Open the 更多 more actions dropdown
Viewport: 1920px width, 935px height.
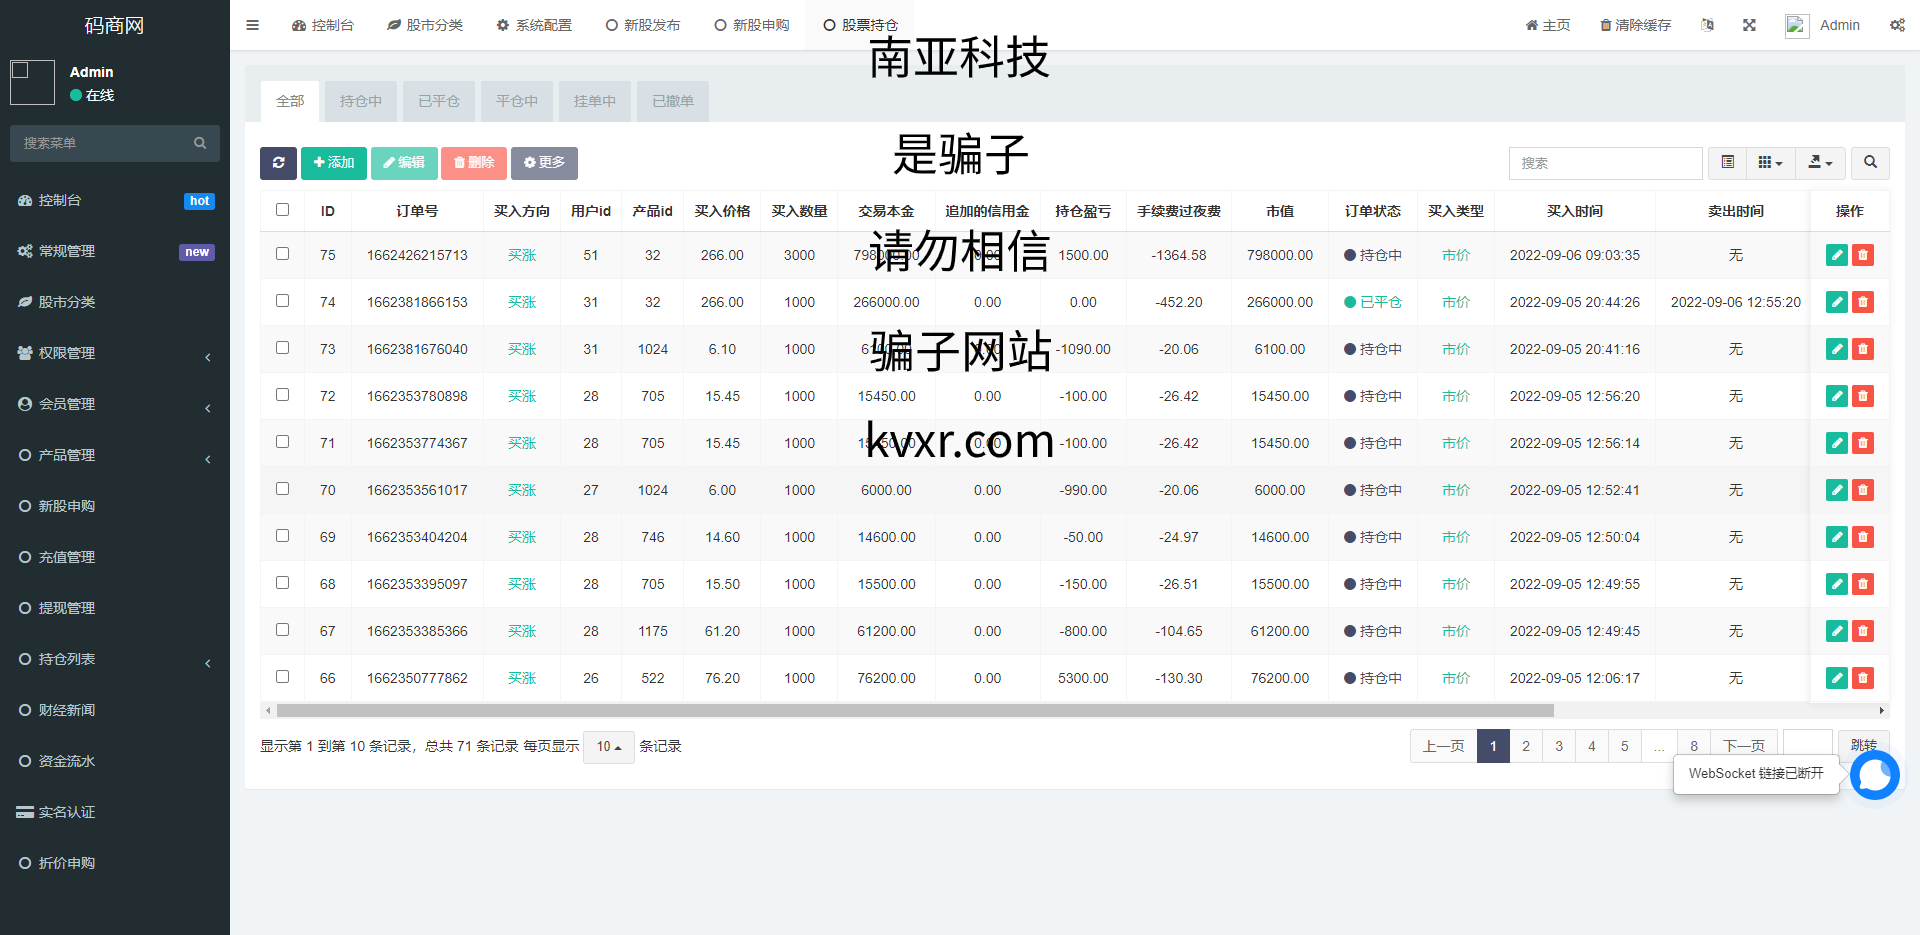point(544,163)
